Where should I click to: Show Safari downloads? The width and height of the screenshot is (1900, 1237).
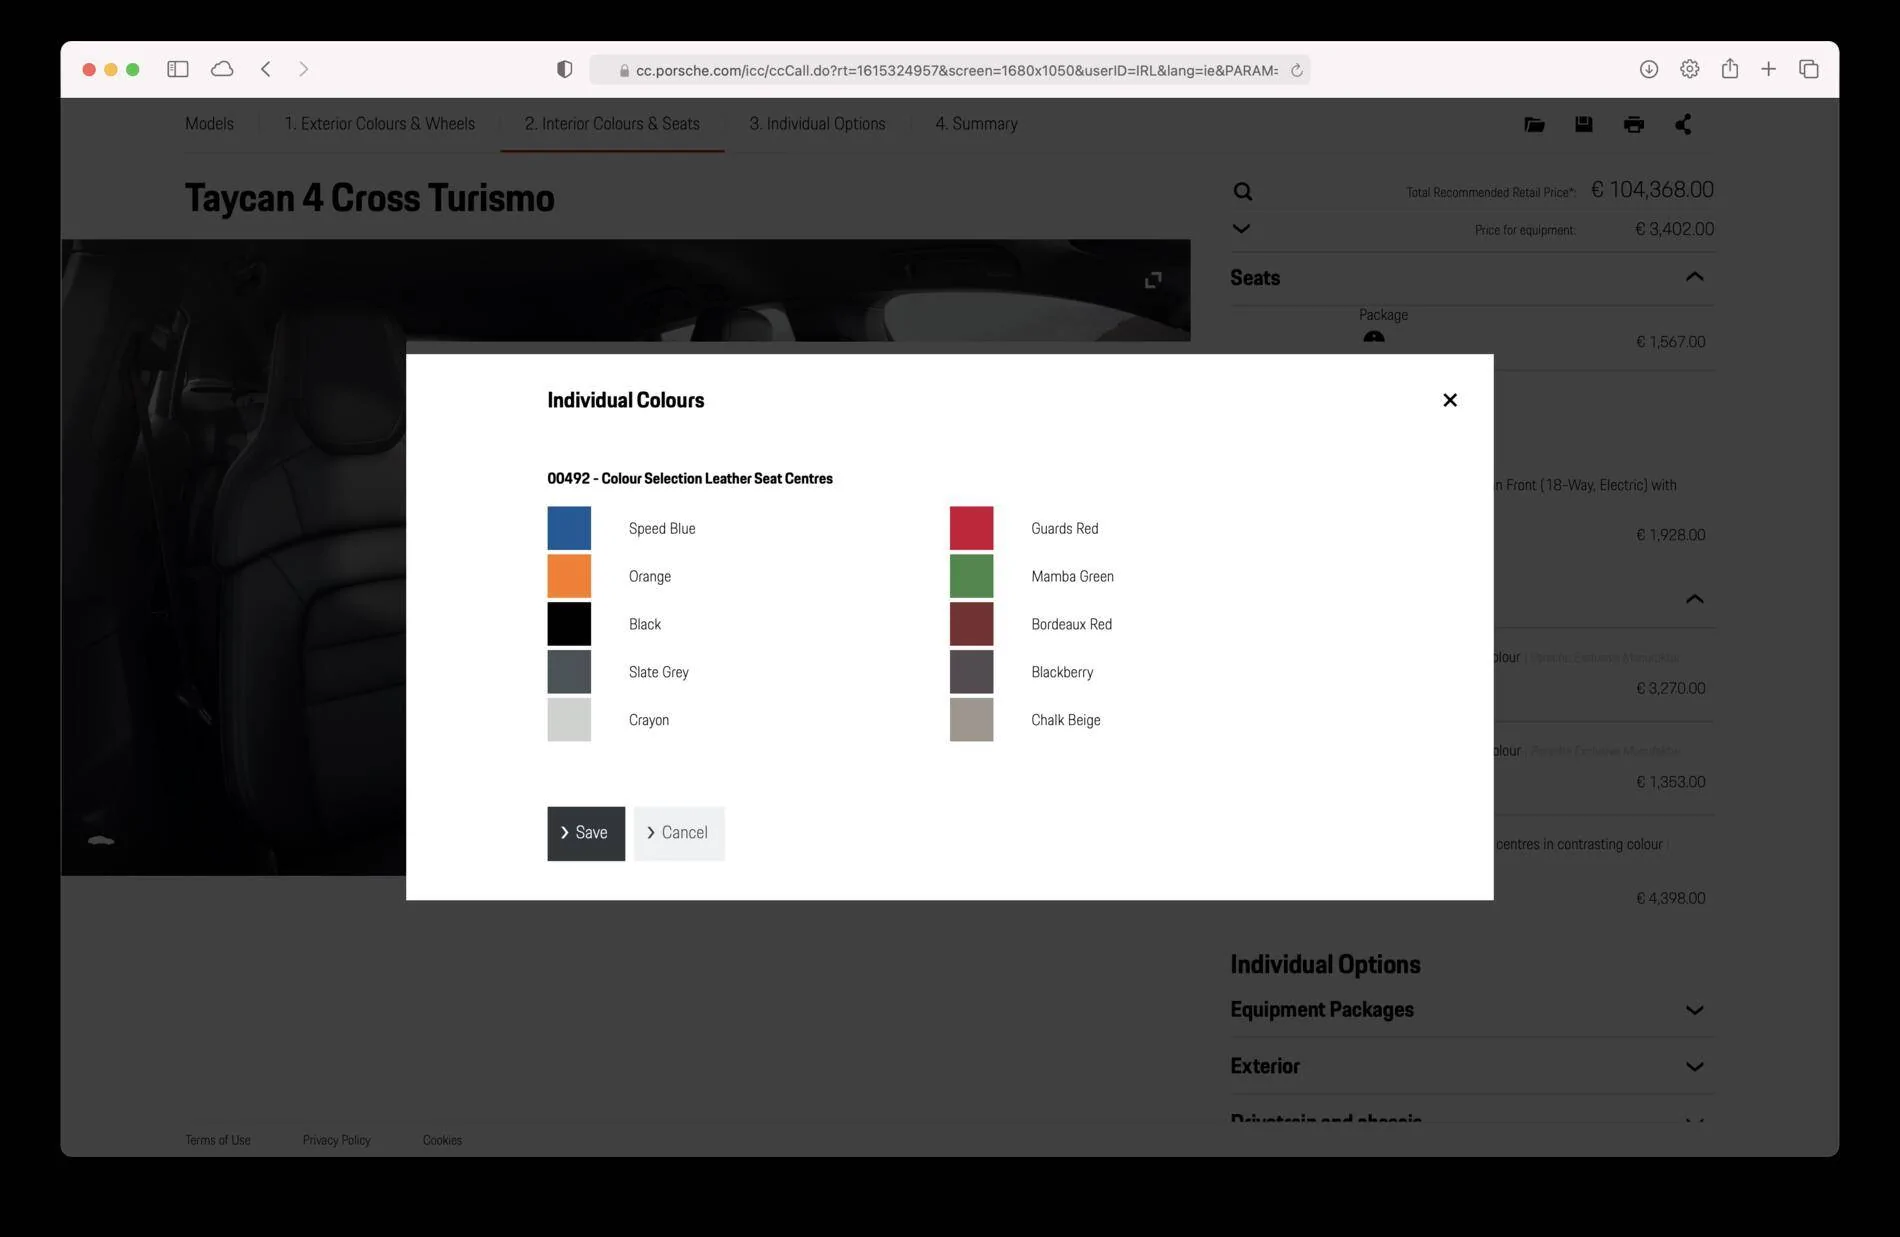coord(1649,69)
